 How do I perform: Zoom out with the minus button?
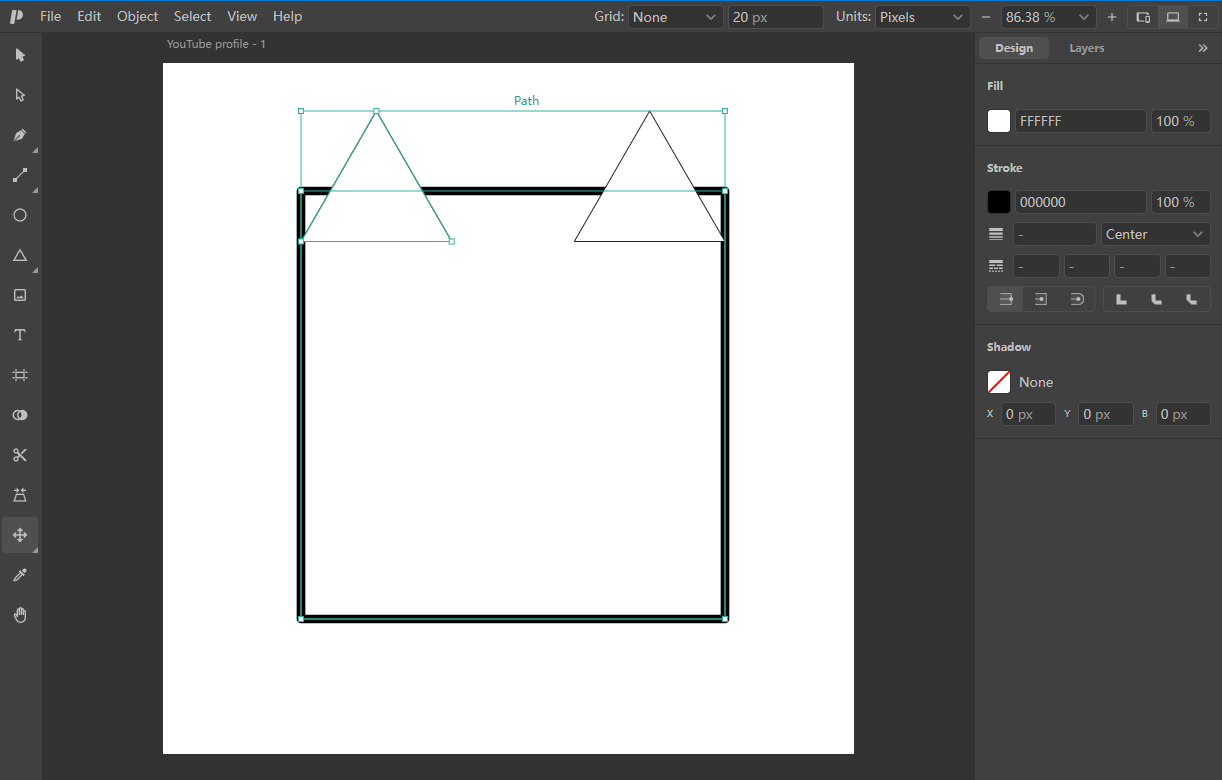click(x=986, y=17)
